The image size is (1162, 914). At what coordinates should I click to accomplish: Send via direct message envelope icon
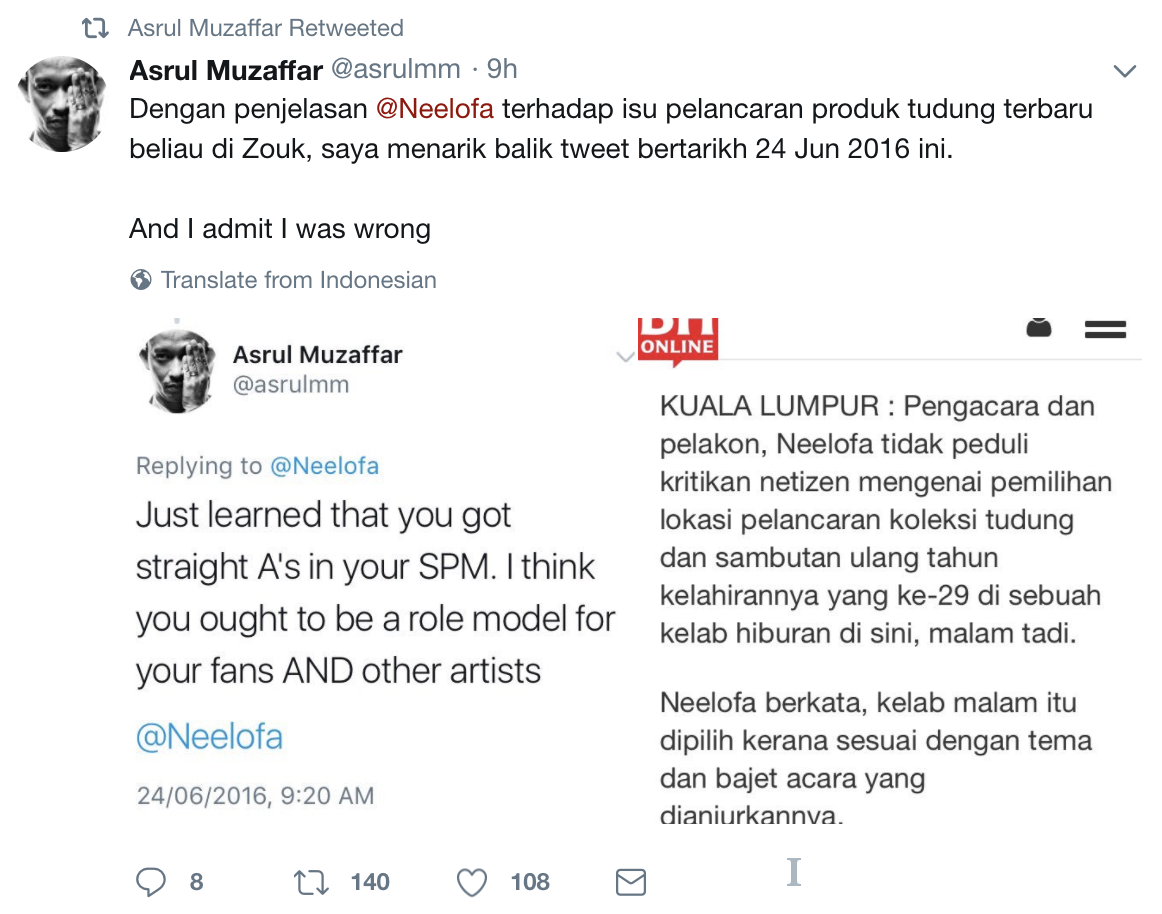tap(630, 882)
